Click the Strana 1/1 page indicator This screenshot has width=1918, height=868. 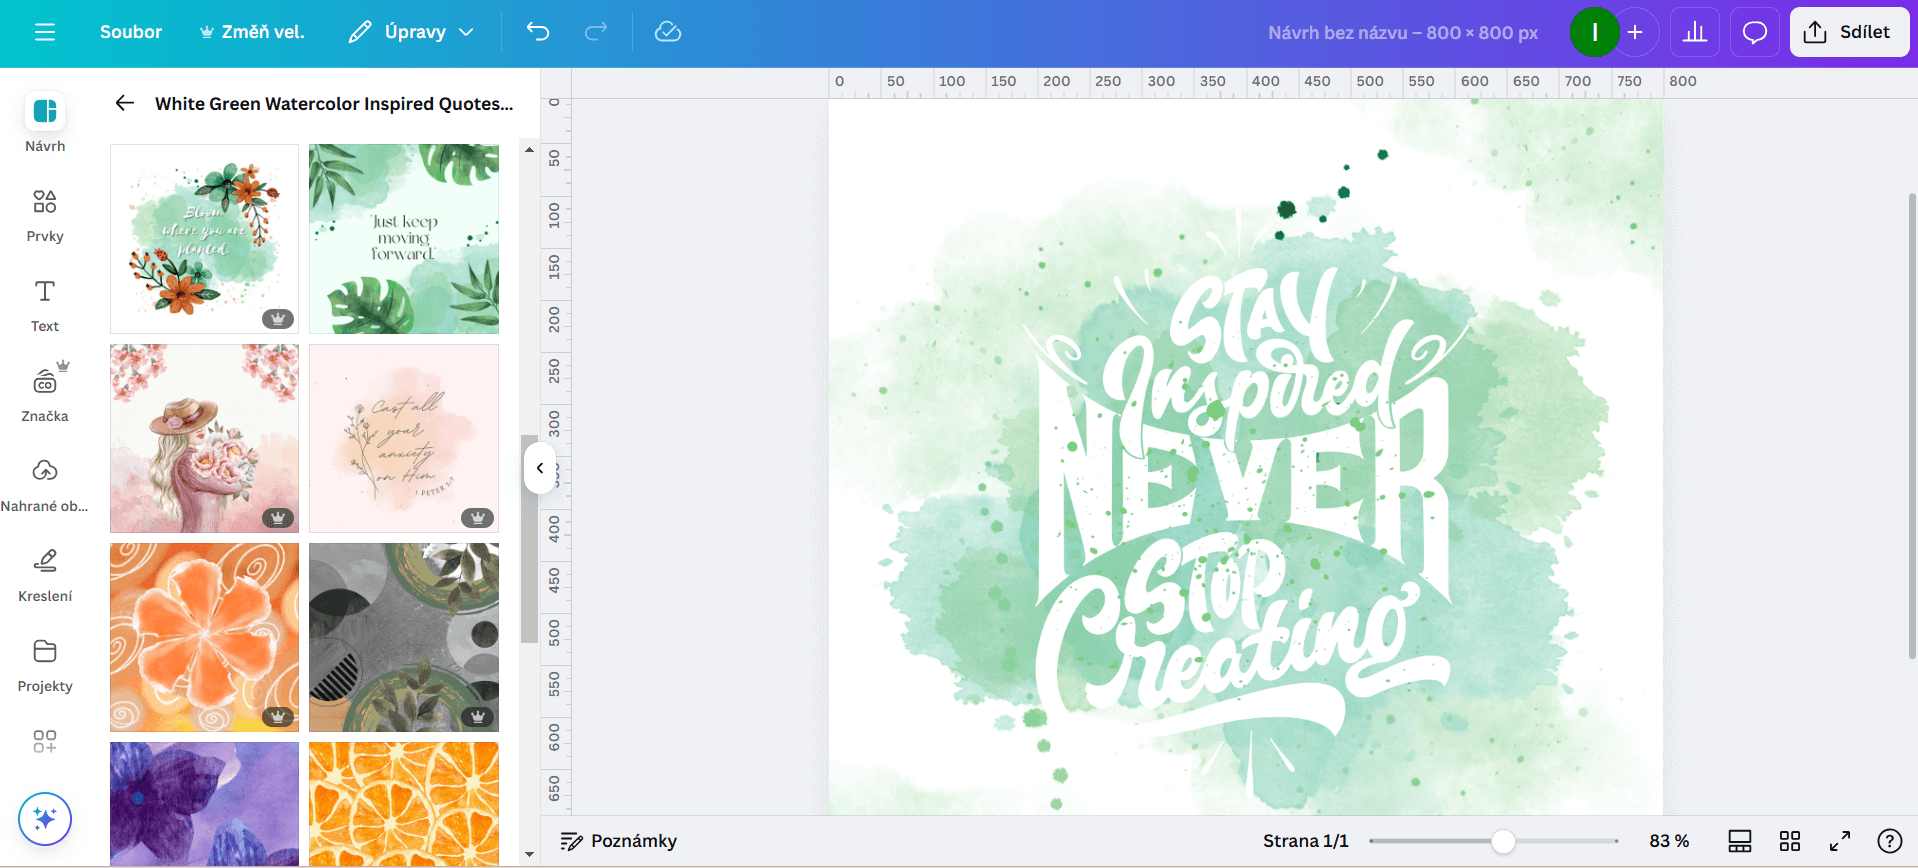coord(1306,841)
